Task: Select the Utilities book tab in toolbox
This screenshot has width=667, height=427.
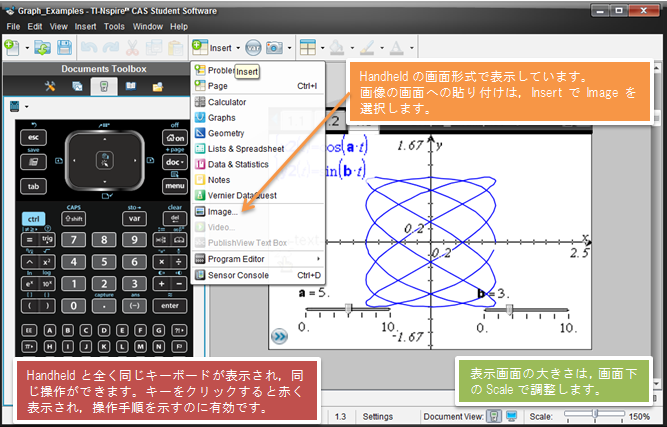Action: 131,86
